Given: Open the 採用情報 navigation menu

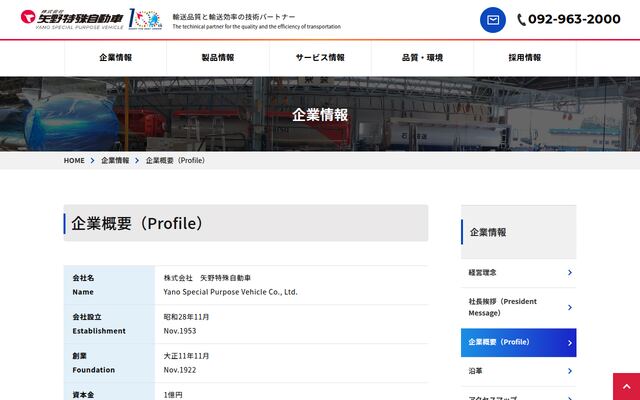Looking at the screenshot, I should 525,58.
